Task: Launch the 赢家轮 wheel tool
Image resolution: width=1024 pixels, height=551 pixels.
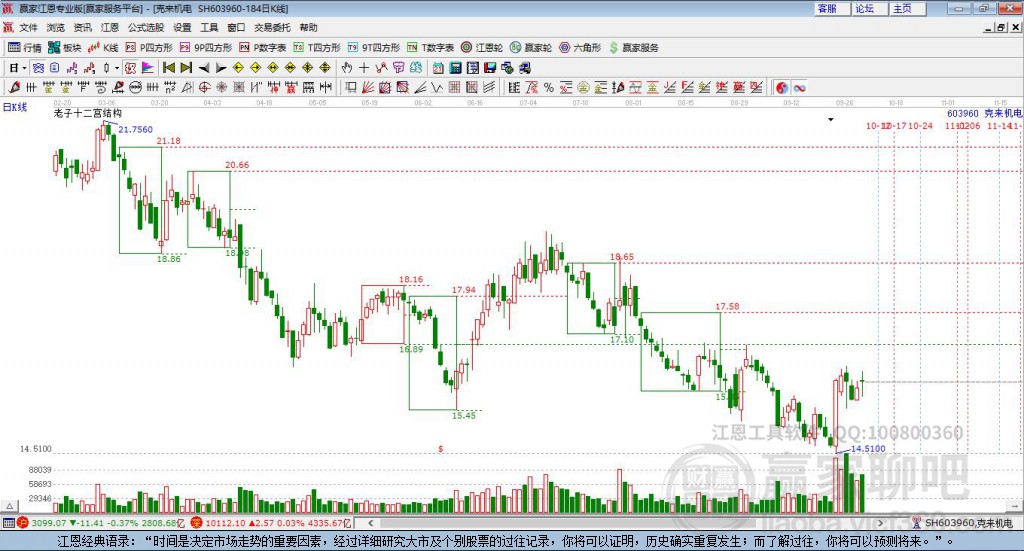Action: click(531, 48)
